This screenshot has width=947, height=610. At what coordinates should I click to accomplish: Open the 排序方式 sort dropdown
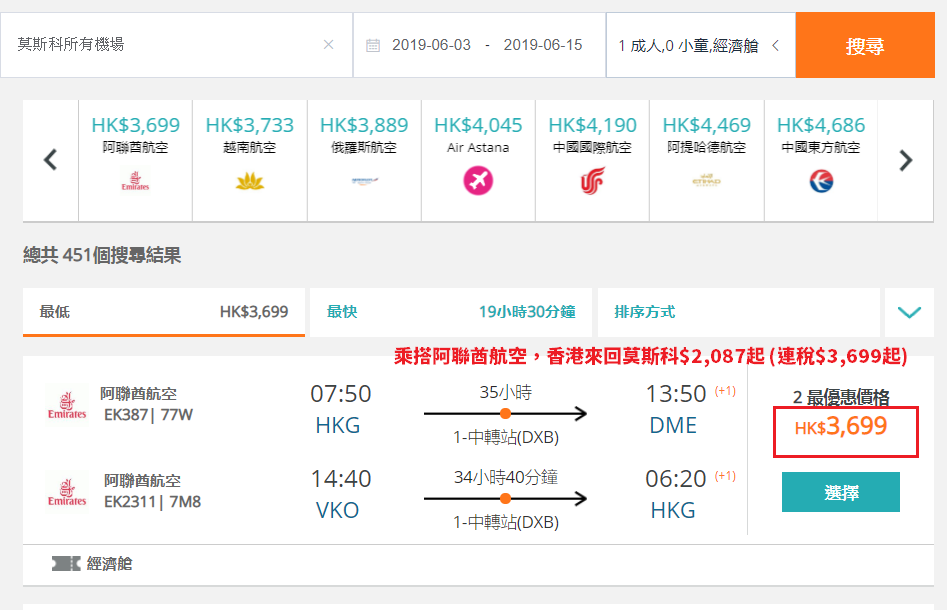pyautogui.click(x=738, y=312)
